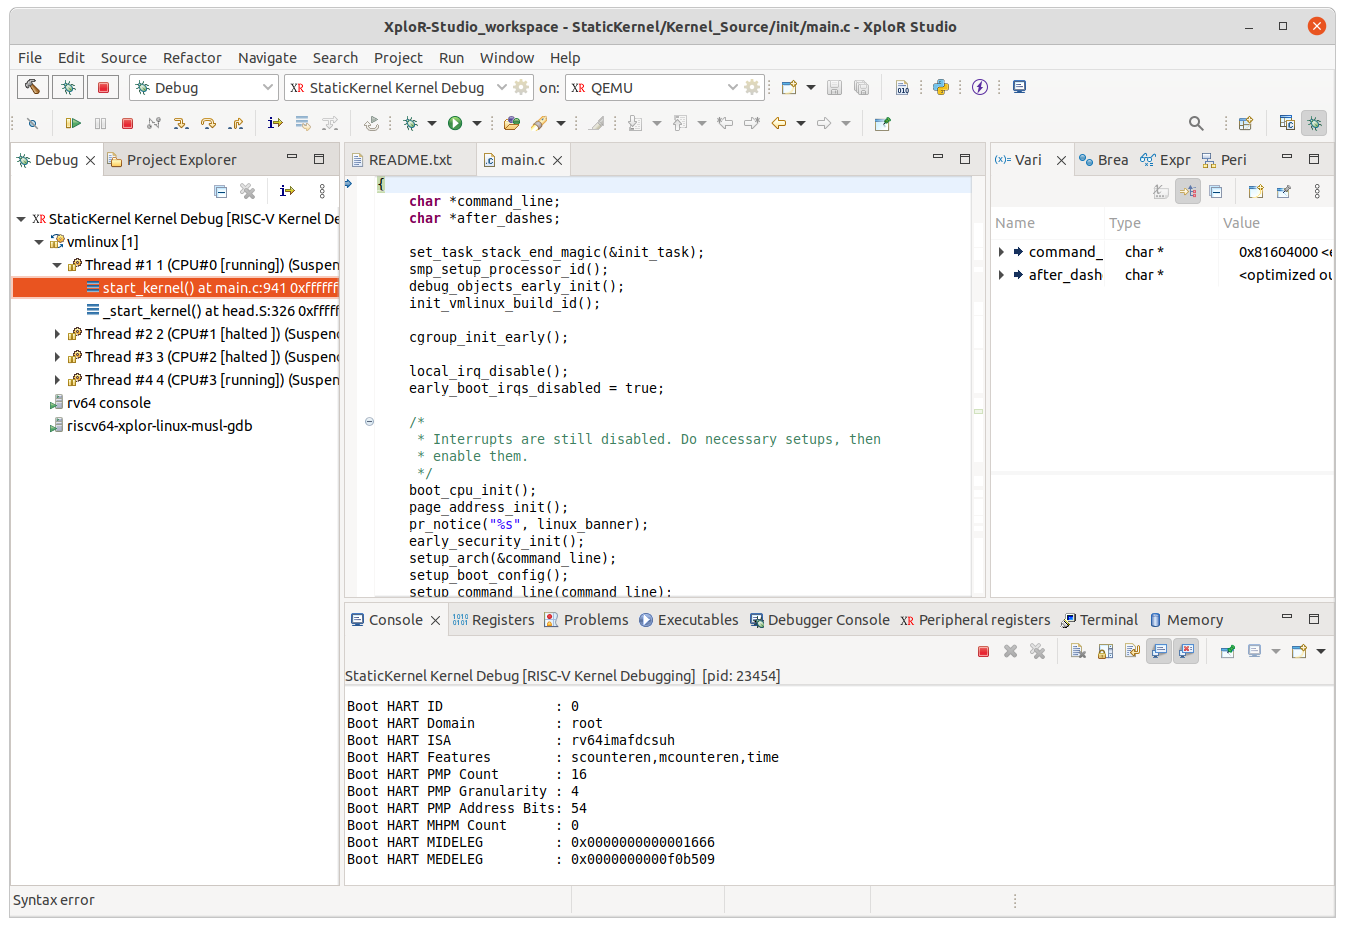Screen dimensions: 1345x927
Task: Click the Terminate red square in debug toolbar
Action: [x=127, y=123]
